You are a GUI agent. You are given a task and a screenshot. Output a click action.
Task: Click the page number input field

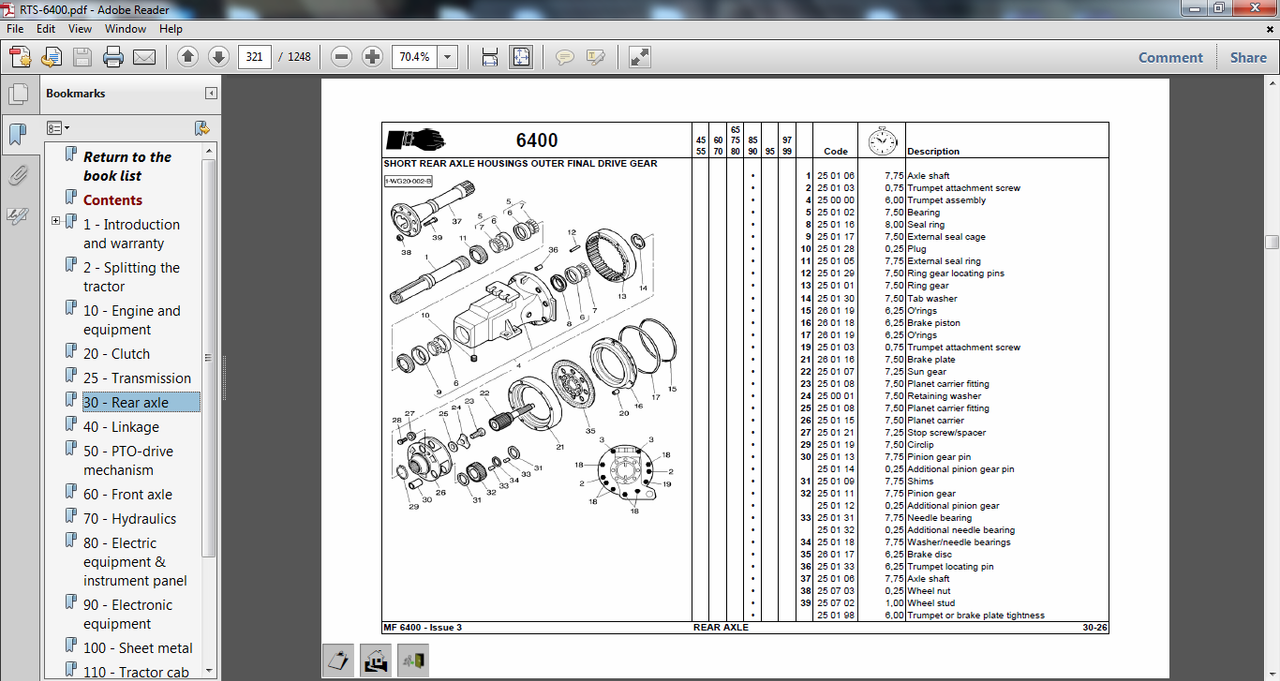(255, 57)
